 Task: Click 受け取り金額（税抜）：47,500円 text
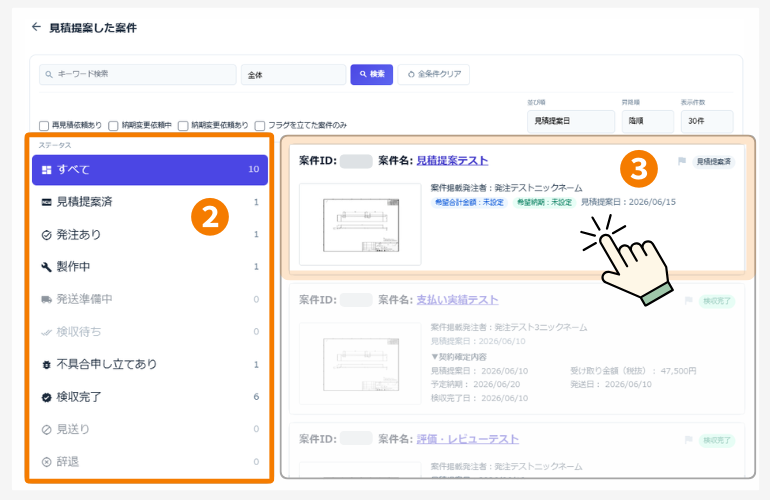(x=633, y=371)
